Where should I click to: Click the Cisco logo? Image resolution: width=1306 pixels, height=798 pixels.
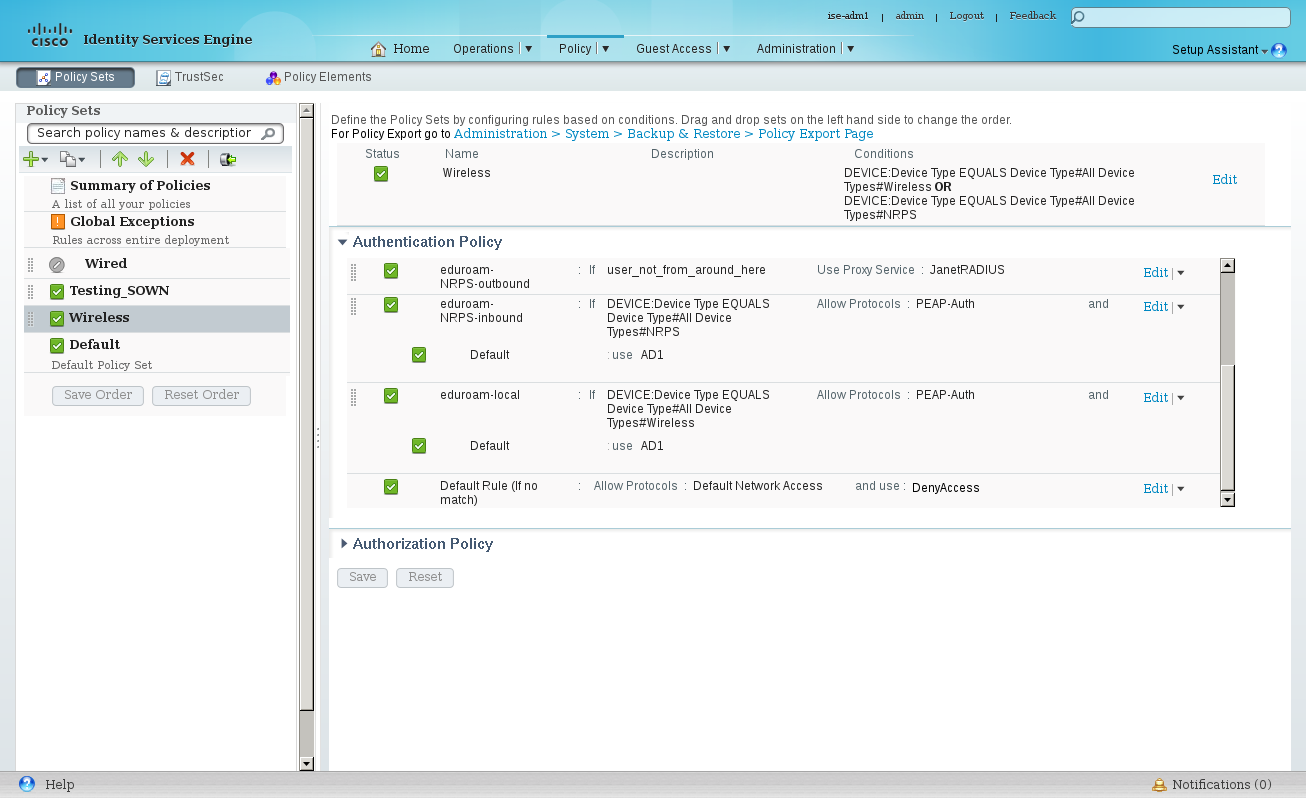click(x=49, y=36)
